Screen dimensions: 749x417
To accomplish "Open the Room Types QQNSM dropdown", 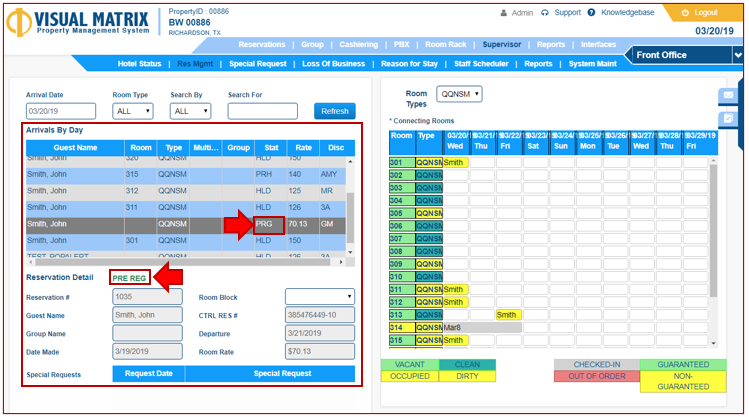I will click(x=459, y=94).
